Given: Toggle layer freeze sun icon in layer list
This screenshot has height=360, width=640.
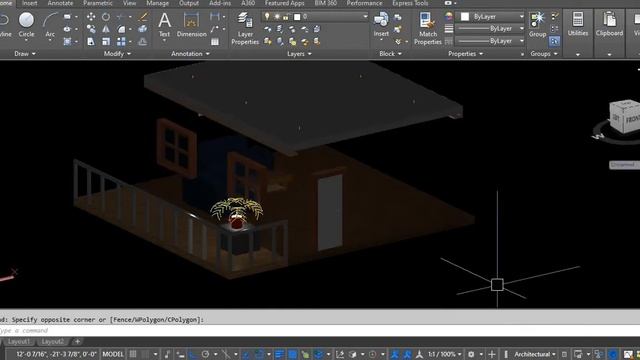Looking at the screenshot, I should pos(276,17).
